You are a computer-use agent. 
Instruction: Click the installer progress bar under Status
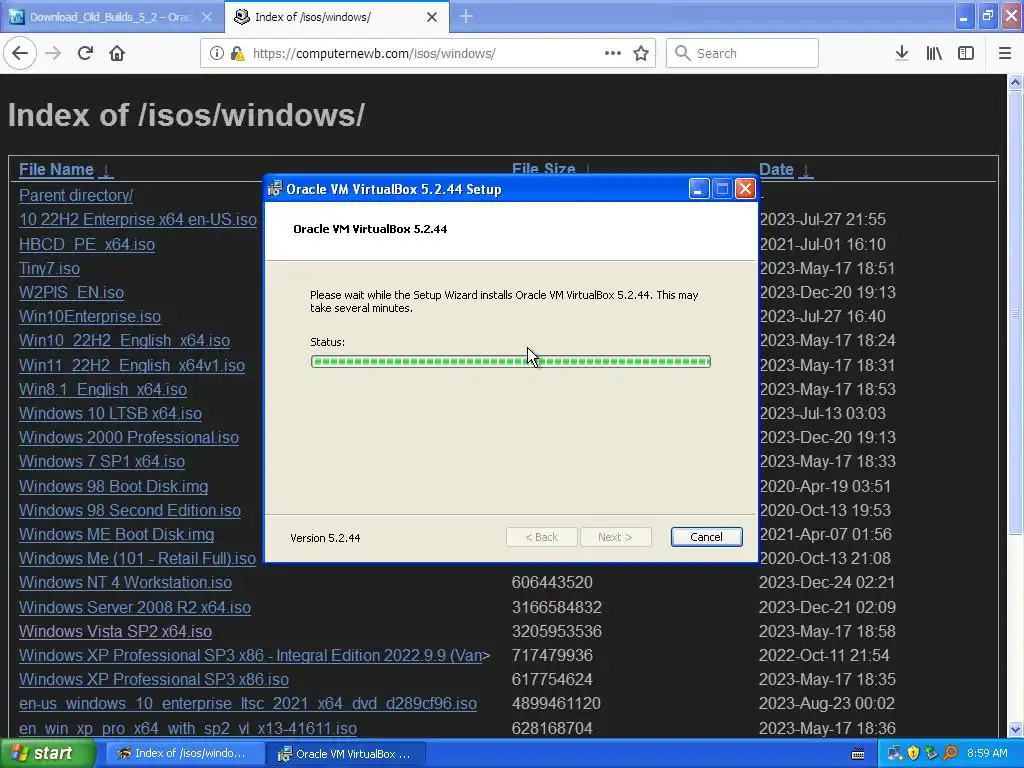[x=511, y=361]
